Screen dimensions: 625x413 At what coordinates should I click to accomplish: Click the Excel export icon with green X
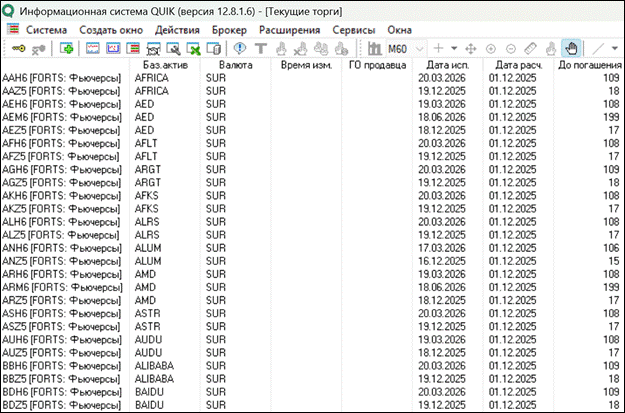click(x=195, y=48)
